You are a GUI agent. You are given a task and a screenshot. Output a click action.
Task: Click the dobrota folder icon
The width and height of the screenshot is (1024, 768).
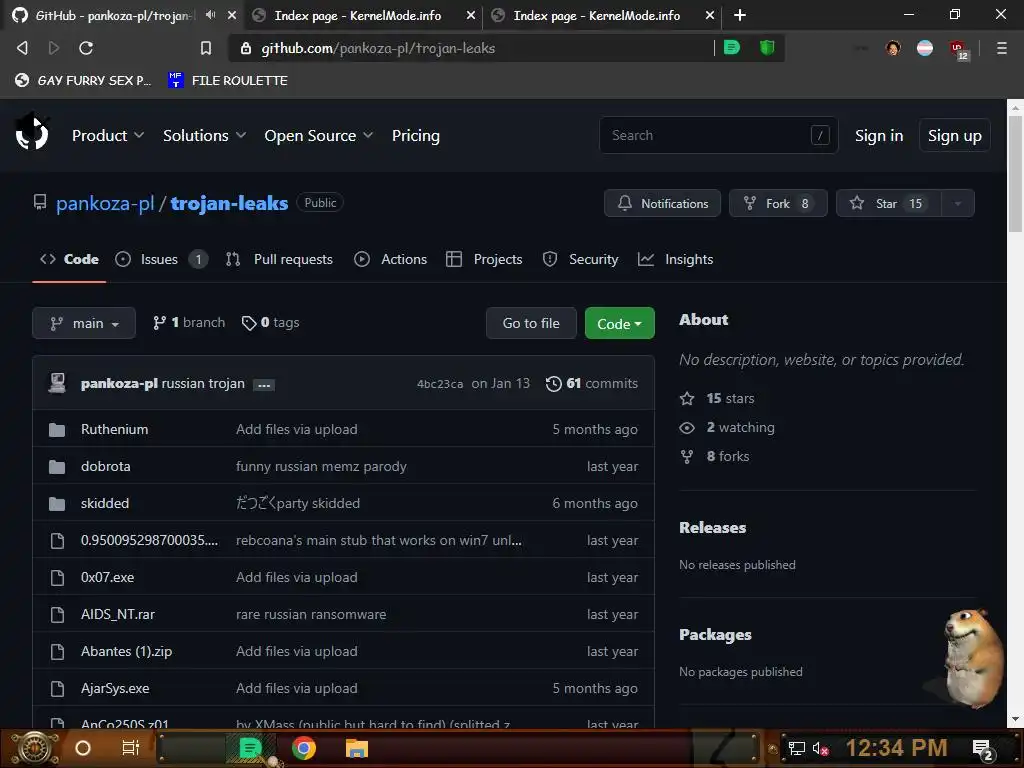(57, 467)
